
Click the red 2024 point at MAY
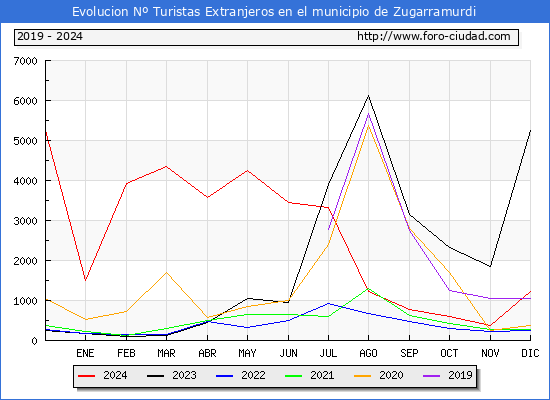[x=247, y=171]
